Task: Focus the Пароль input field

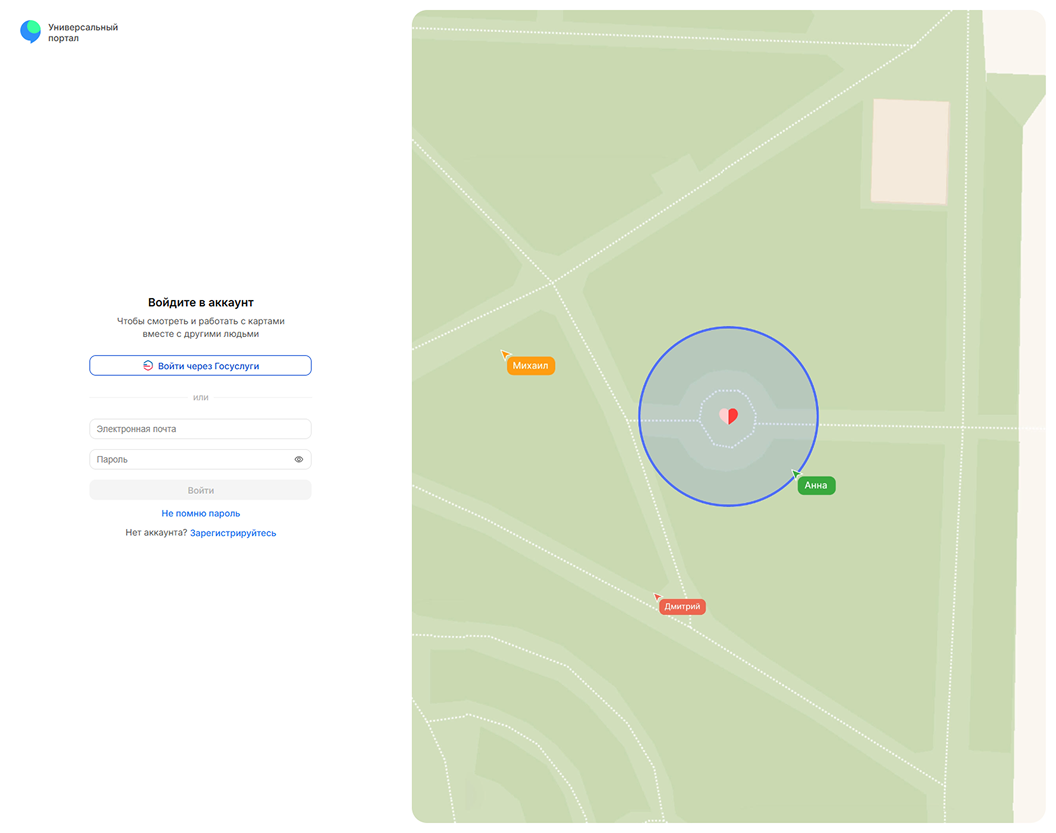Action: coord(190,460)
